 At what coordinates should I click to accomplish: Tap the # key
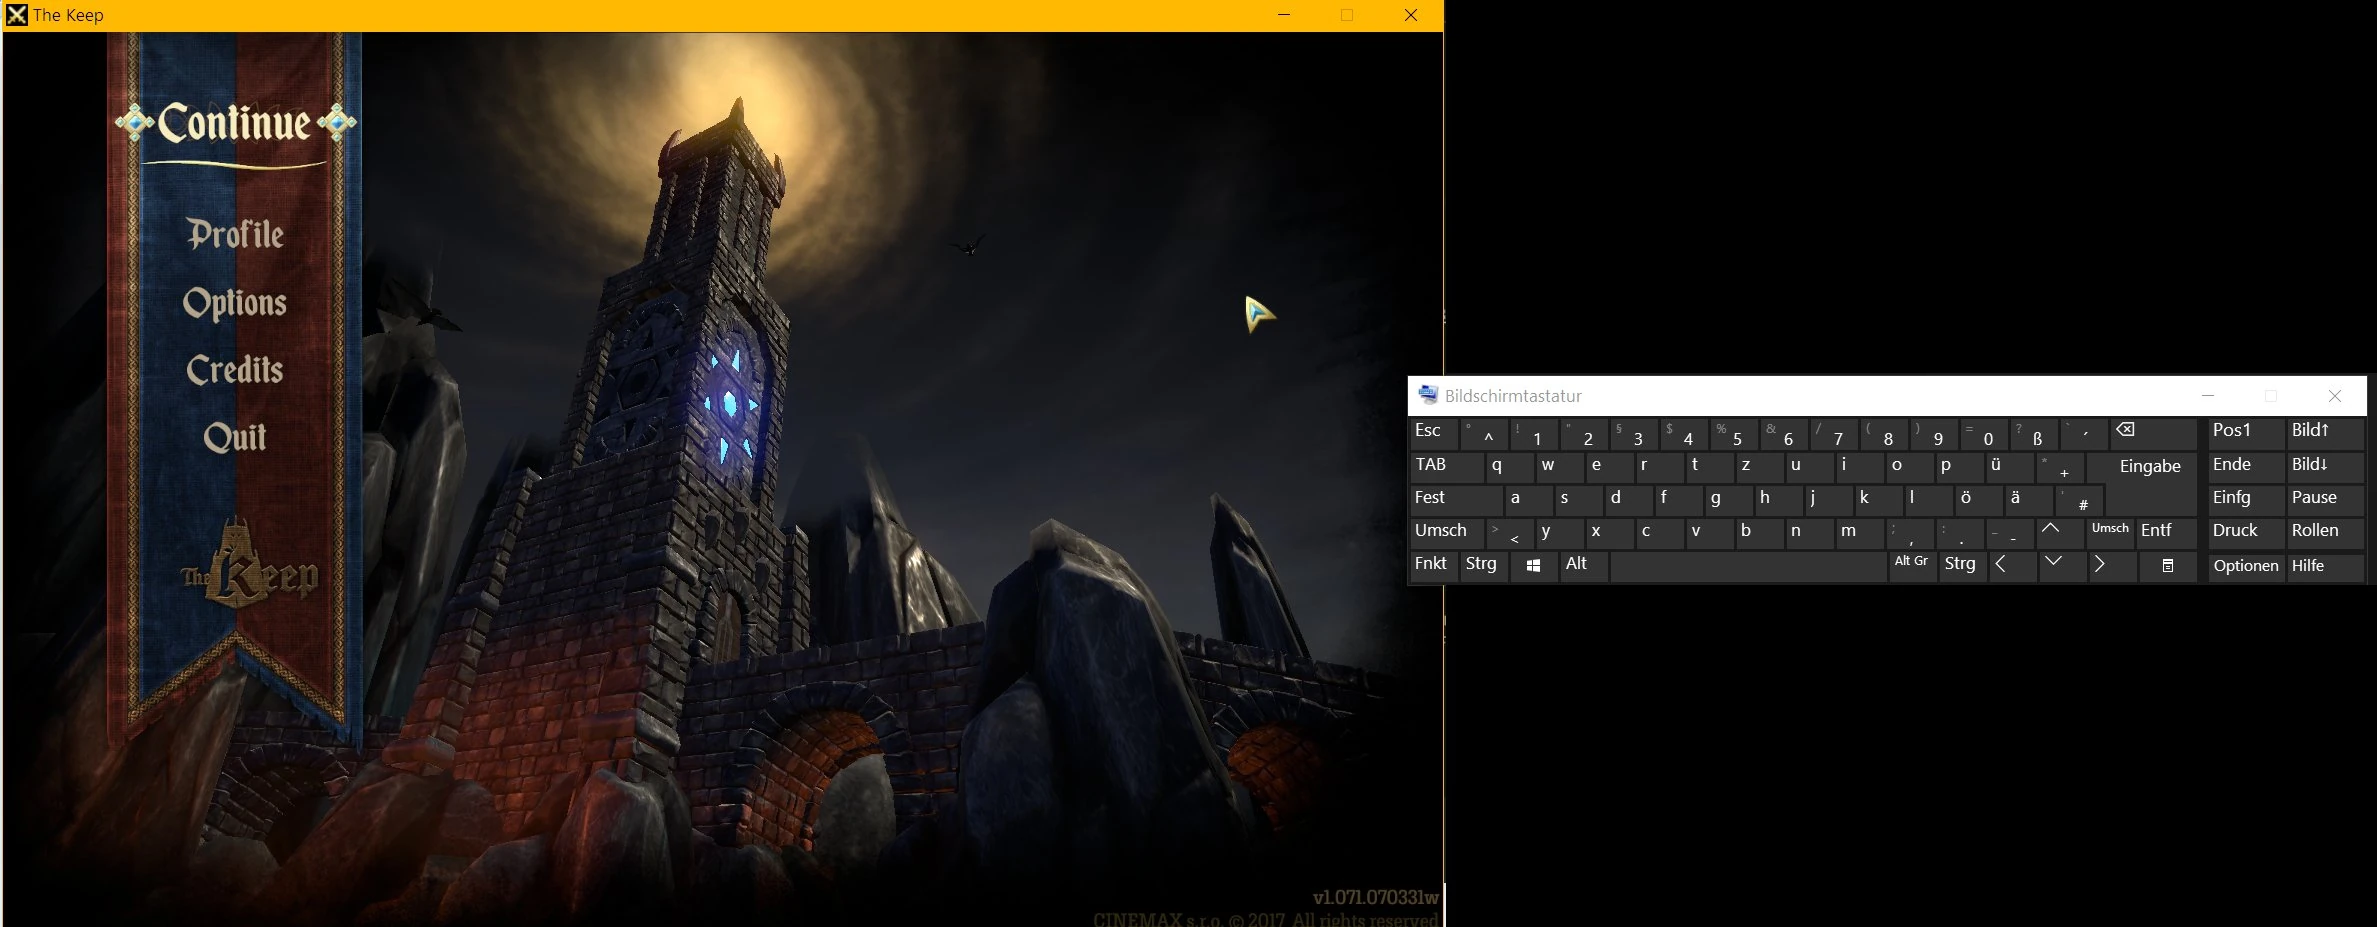(2079, 499)
